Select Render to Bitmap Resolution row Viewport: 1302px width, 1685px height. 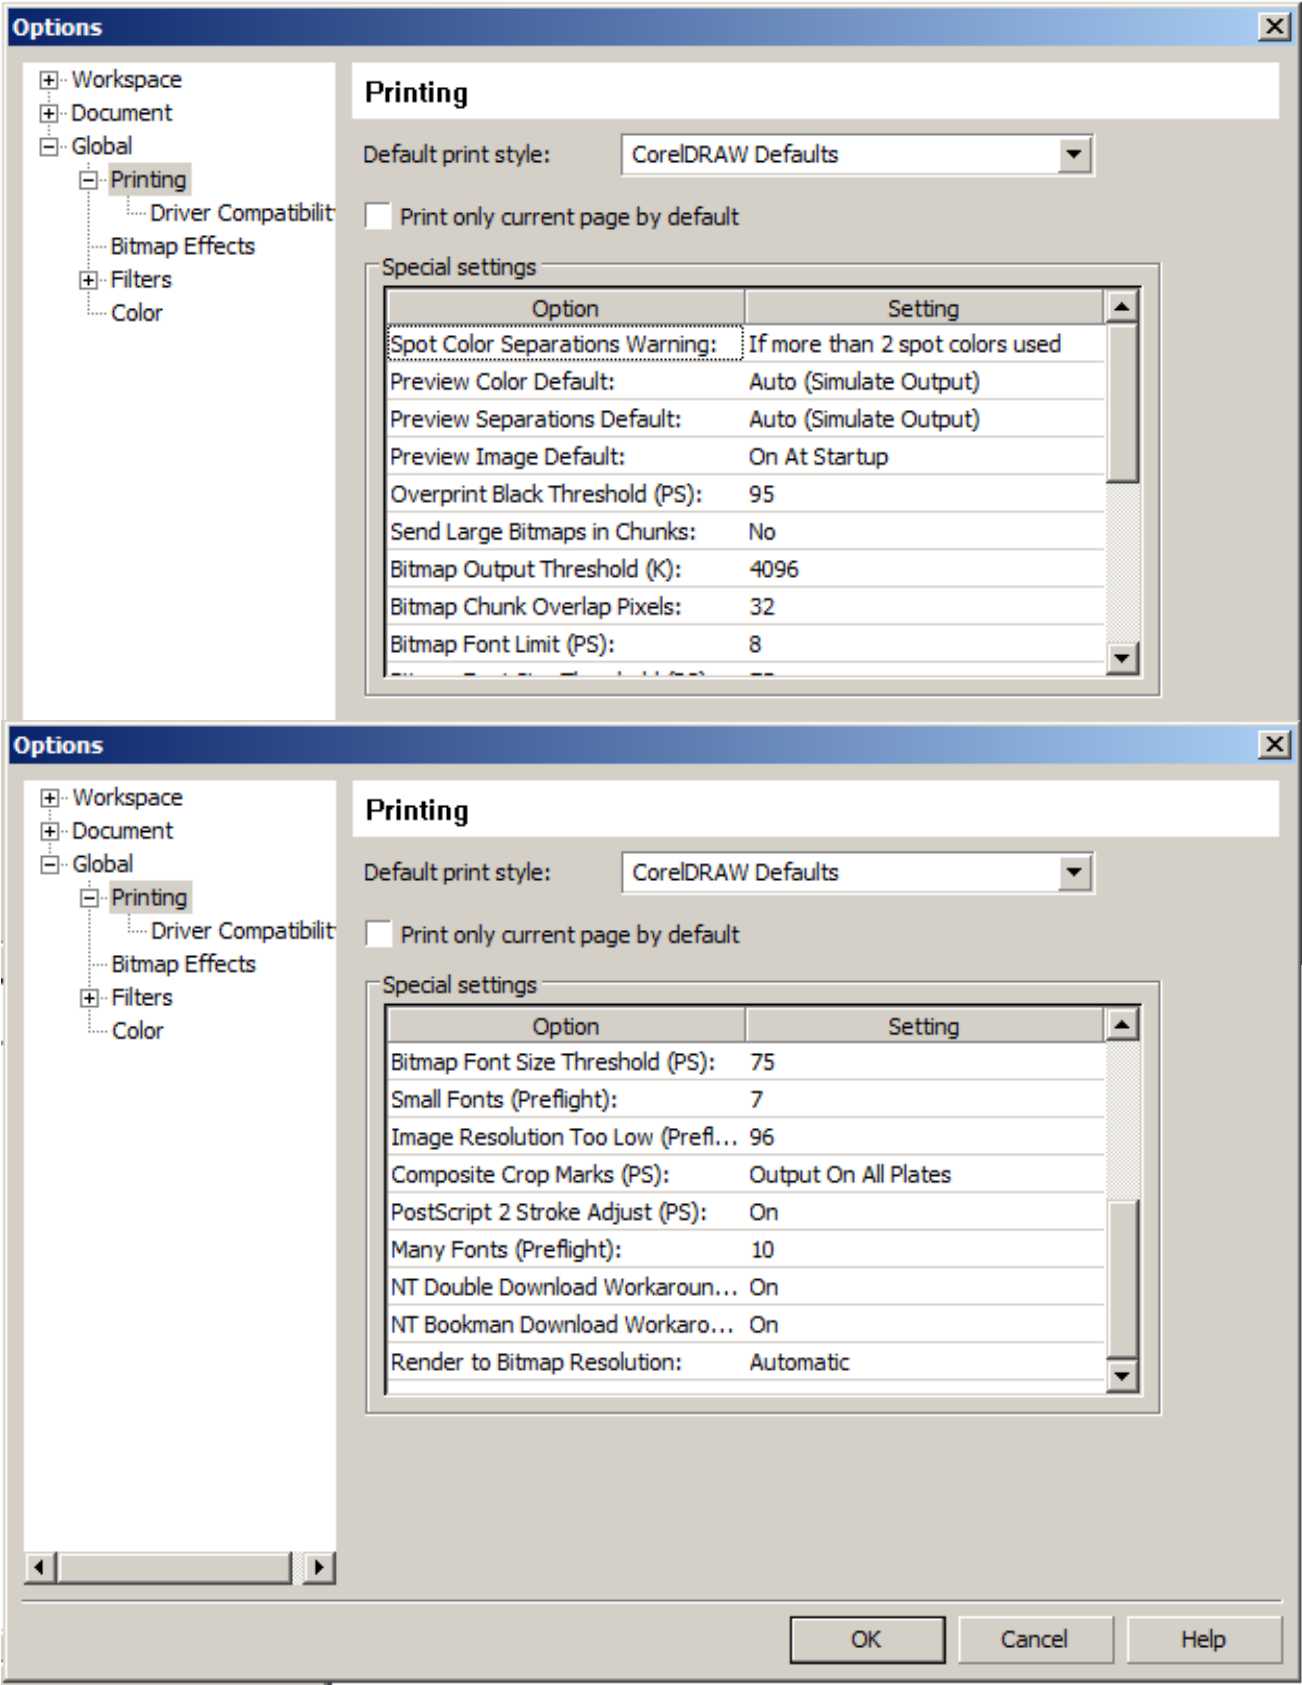pyautogui.click(x=746, y=1362)
